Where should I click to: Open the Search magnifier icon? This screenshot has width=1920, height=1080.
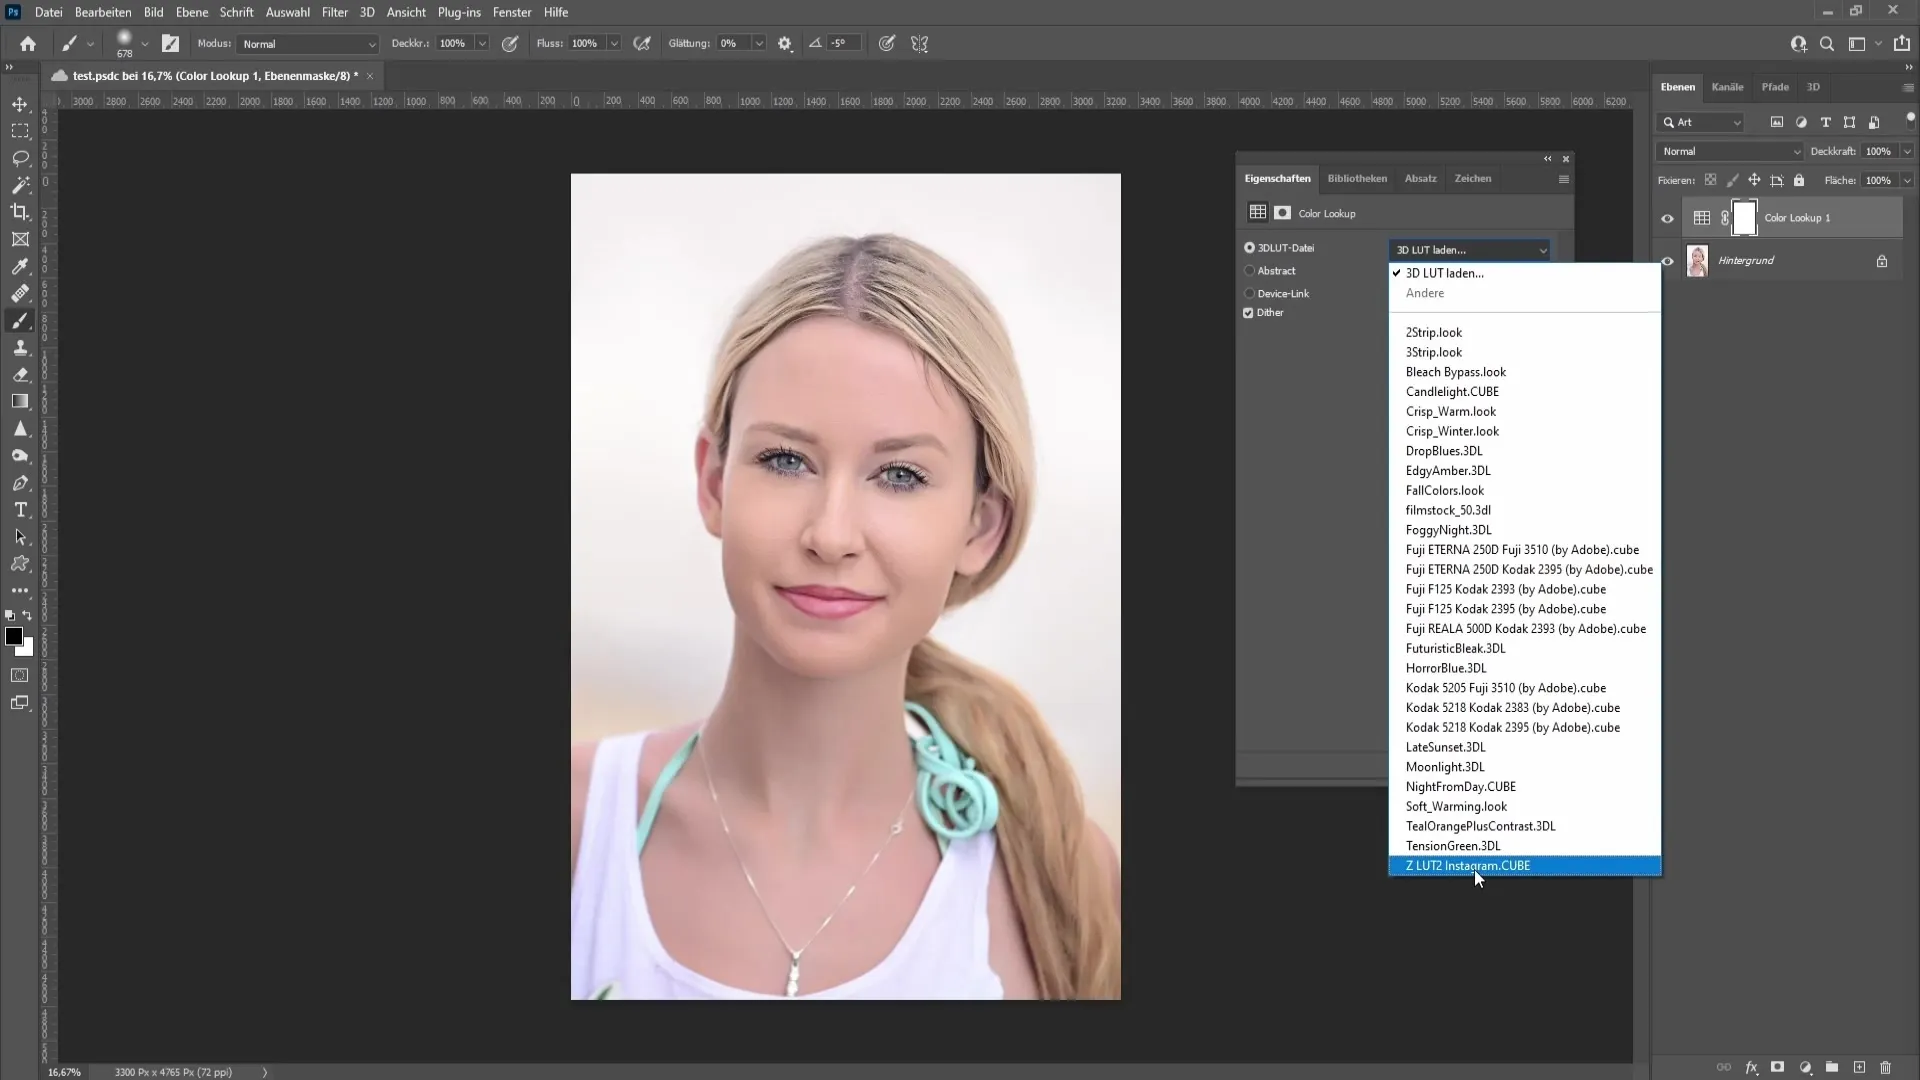1827,43
